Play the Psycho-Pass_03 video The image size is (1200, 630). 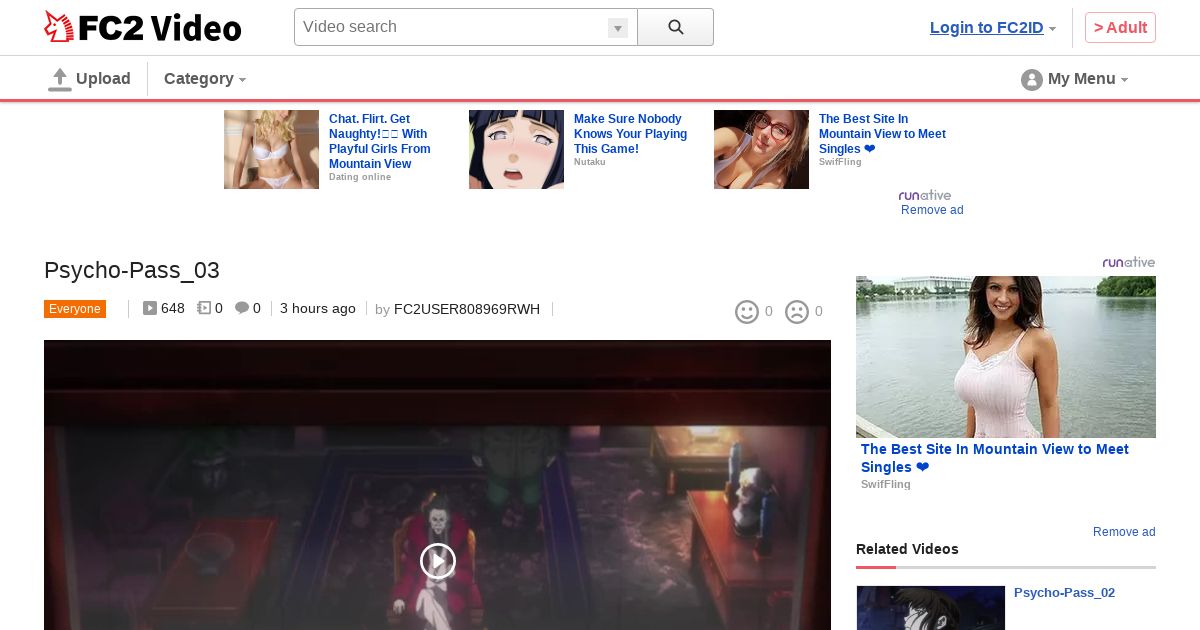pyautogui.click(x=437, y=561)
